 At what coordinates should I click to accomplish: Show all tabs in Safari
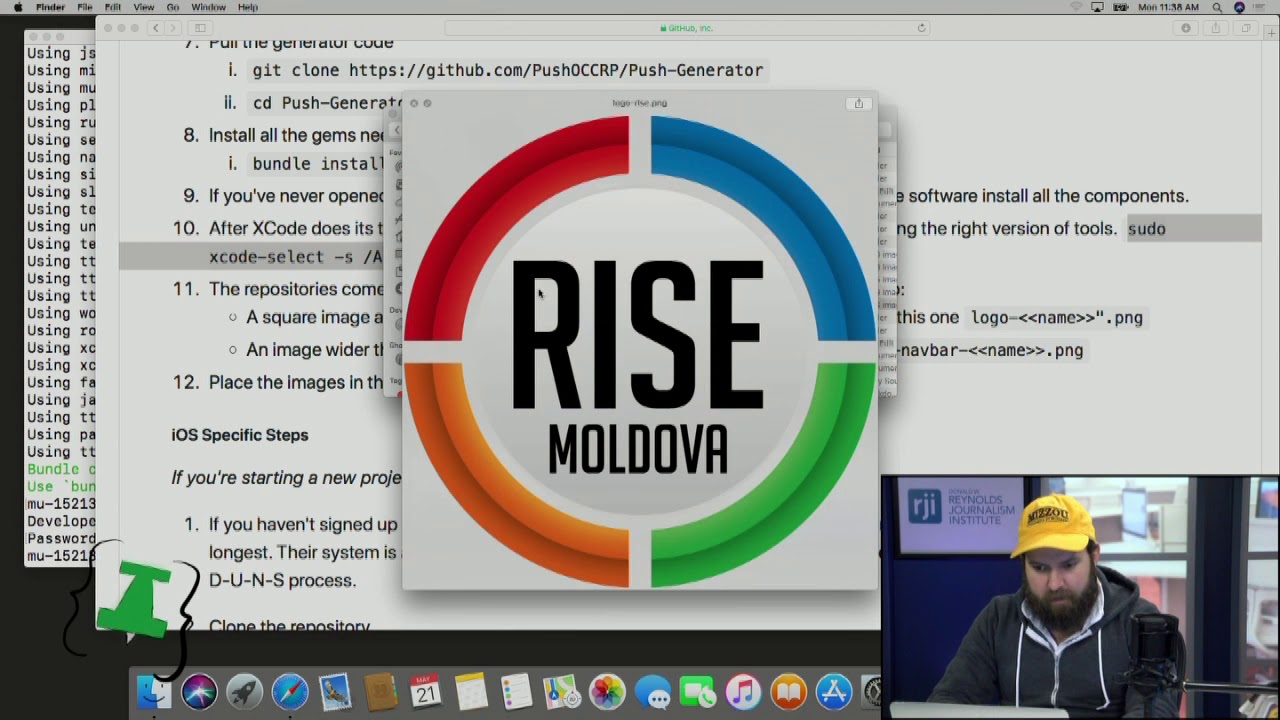click(1246, 28)
